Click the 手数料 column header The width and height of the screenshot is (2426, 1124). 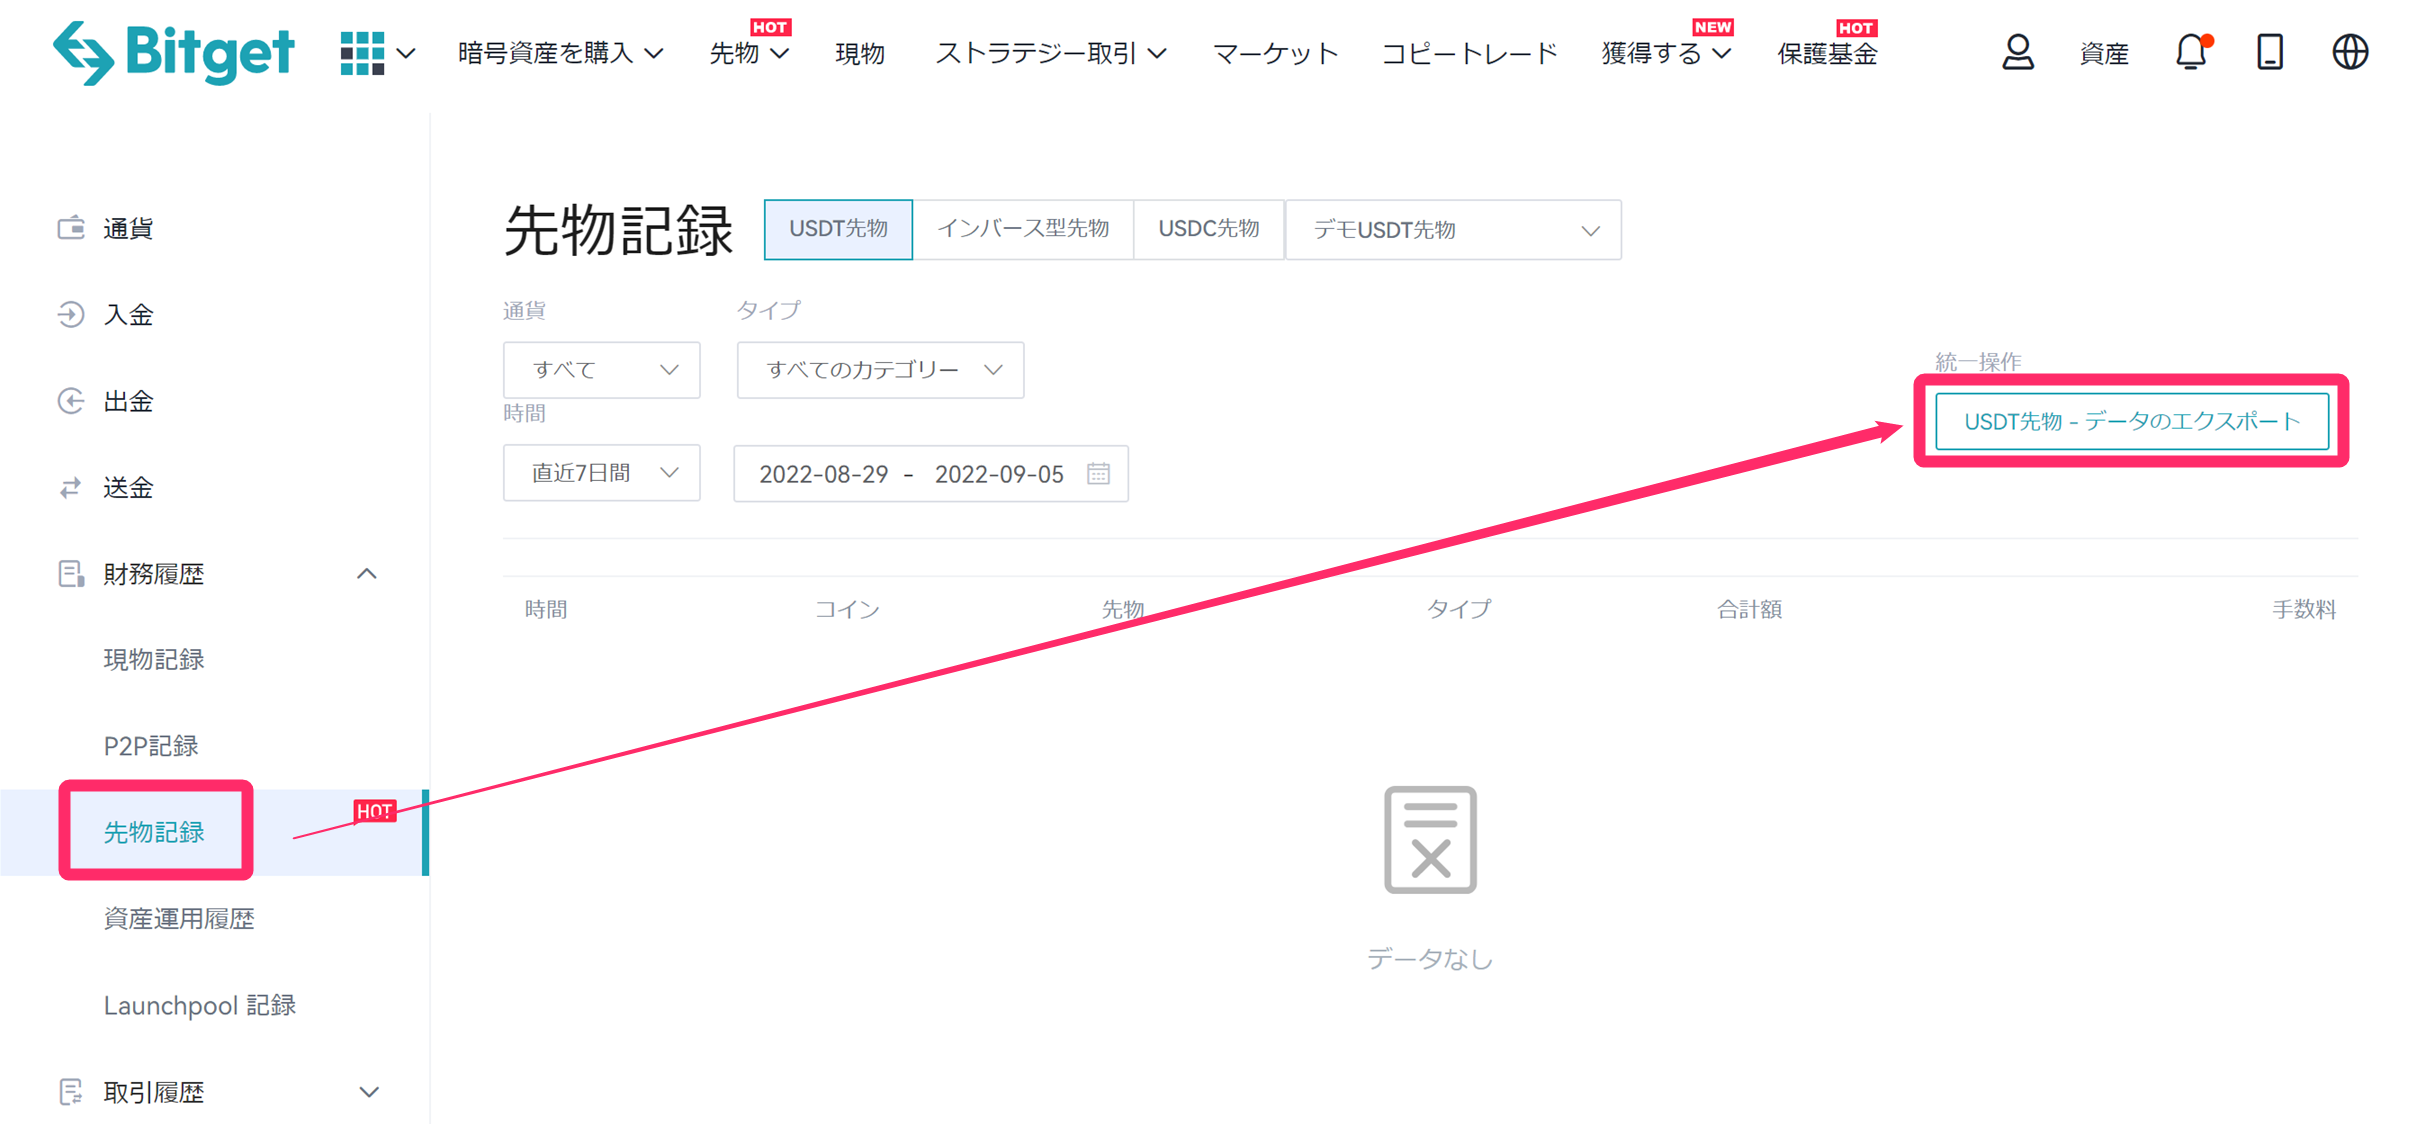point(2304,609)
